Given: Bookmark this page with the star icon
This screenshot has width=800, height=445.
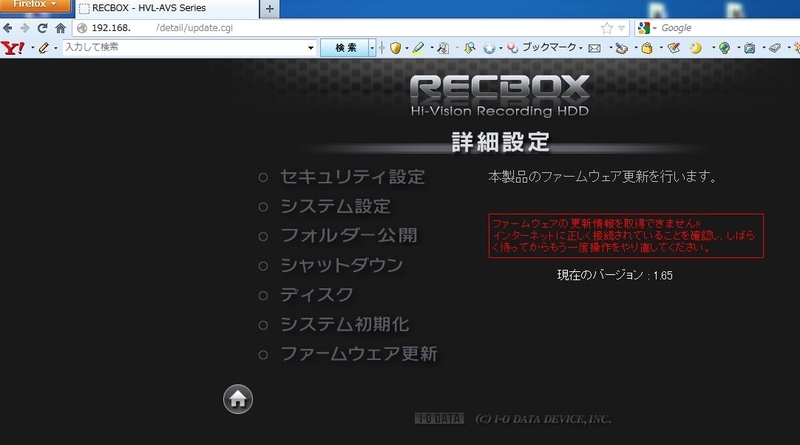Looking at the screenshot, I should [x=606, y=28].
